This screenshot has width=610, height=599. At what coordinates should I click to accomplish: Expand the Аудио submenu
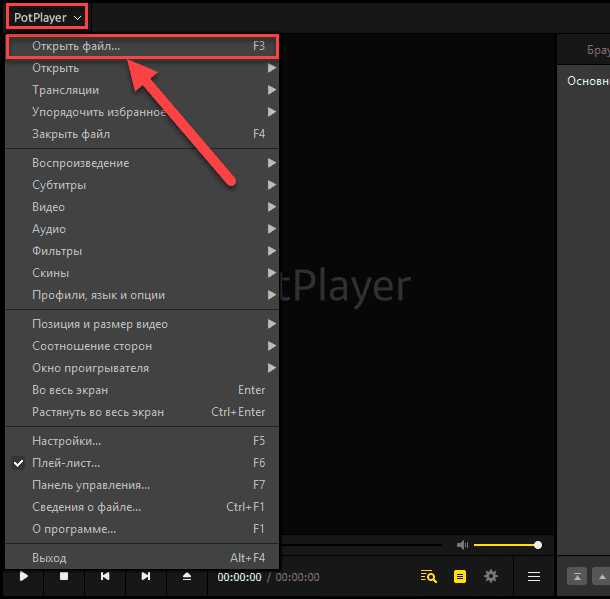(x=142, y=229)
